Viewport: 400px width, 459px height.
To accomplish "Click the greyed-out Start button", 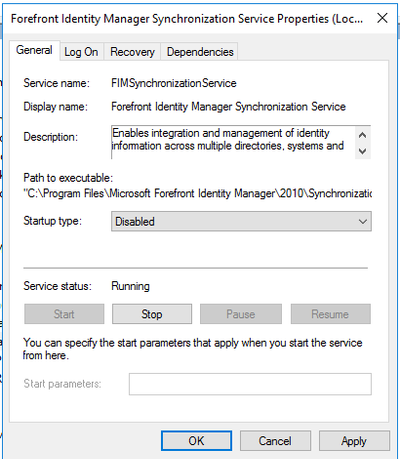I will point(64,314).
